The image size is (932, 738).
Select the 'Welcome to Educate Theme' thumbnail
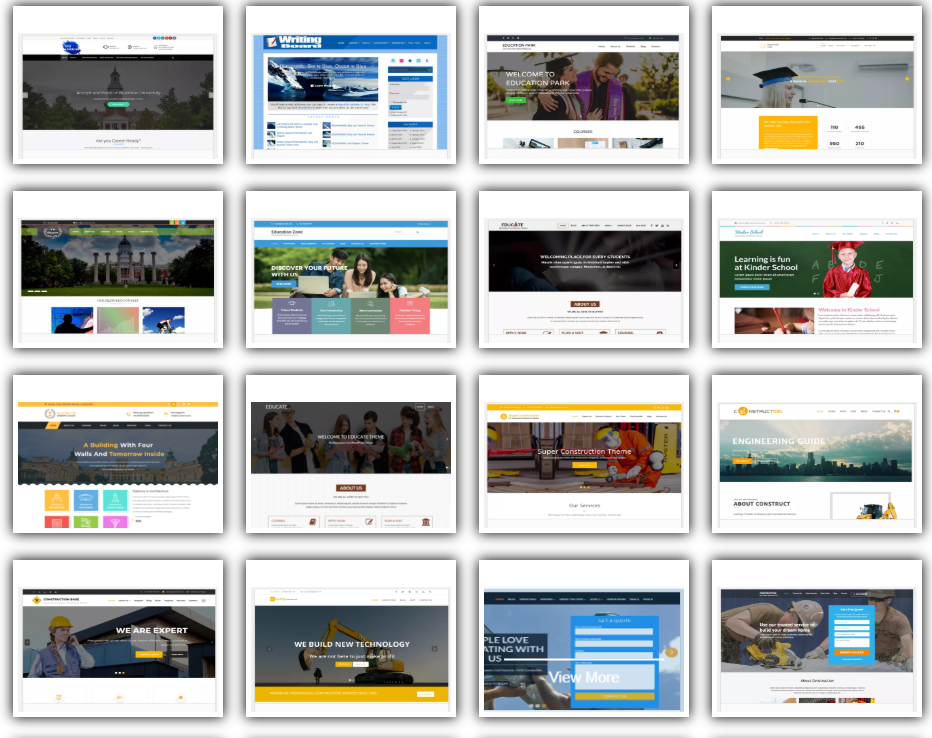point(351,453)
